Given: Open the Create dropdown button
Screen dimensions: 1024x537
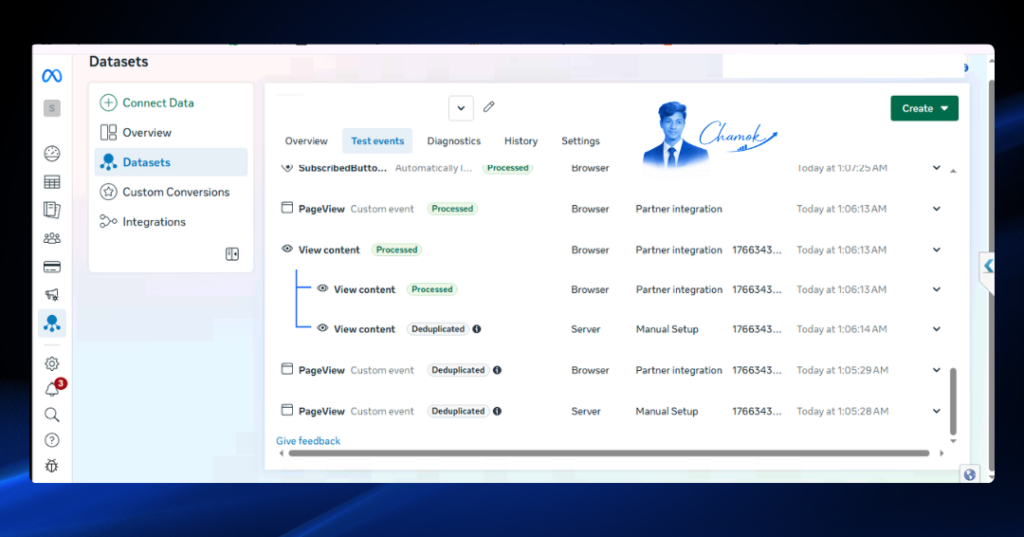Looking at the screenshot, I should [x=924, y=108].
